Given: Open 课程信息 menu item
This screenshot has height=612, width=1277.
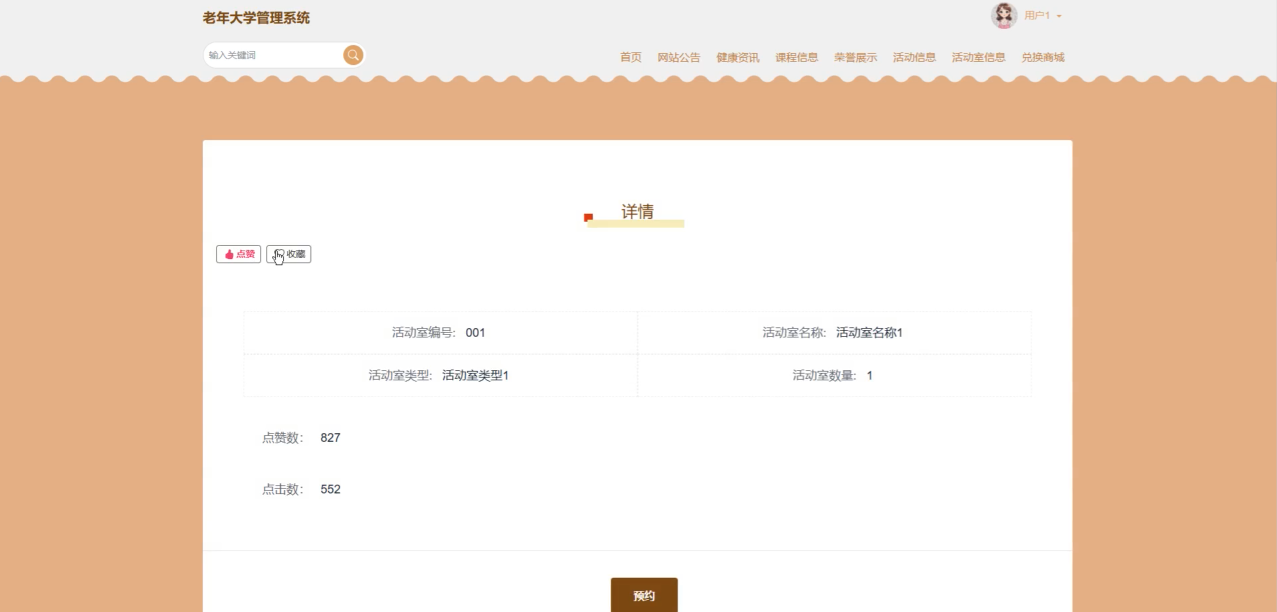Looking at the screenshot, I should (x=797, y=57).
